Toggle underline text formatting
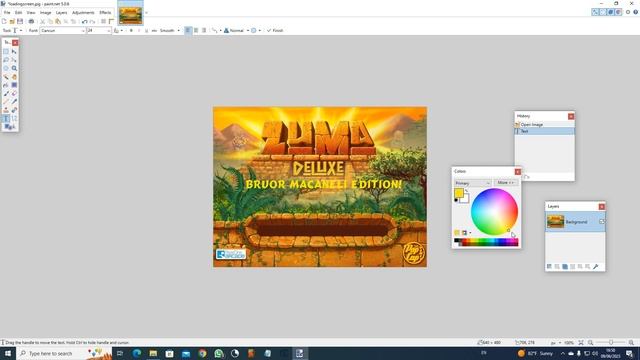This screenshot has height=360, width=640. 147,31
